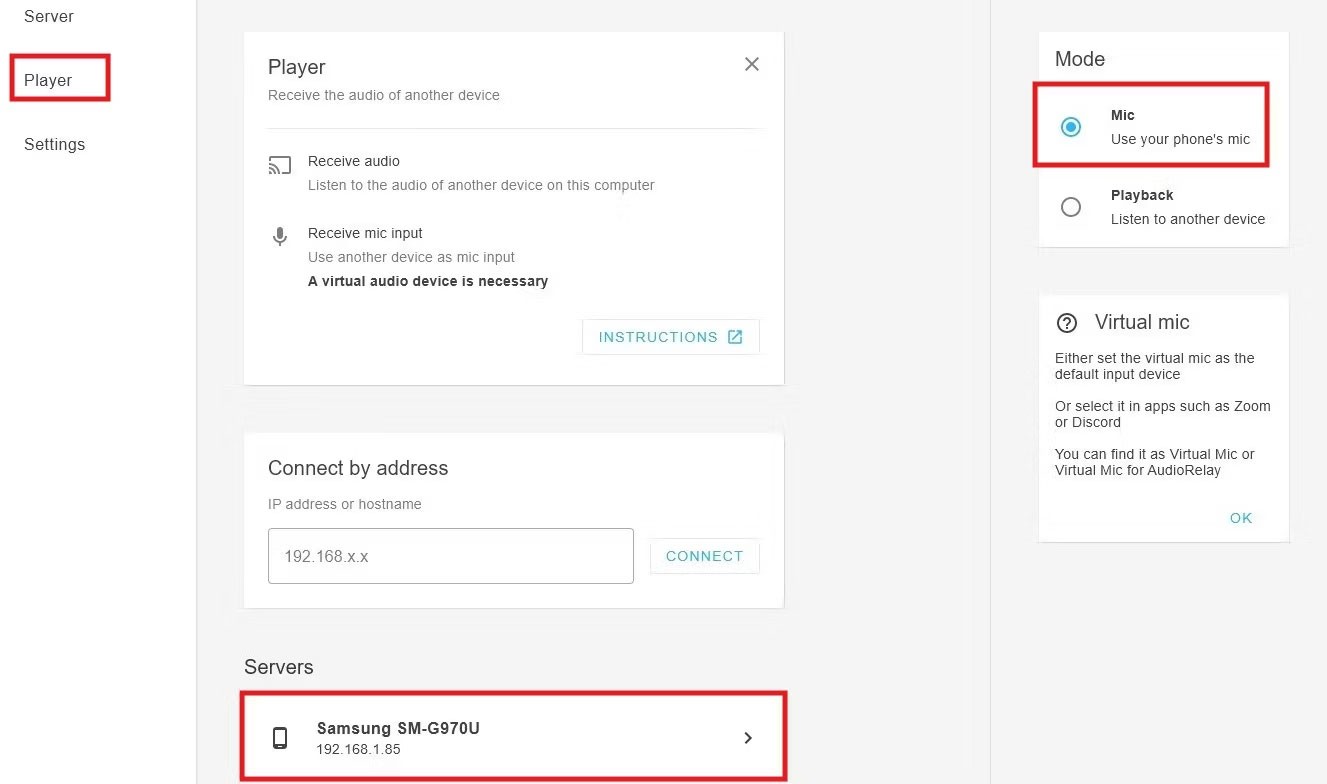This screenshot has height=784, width=1327.
Task: Click the 'Receive audio' option text
Action: pyautogui.click(x=354, y=161)
